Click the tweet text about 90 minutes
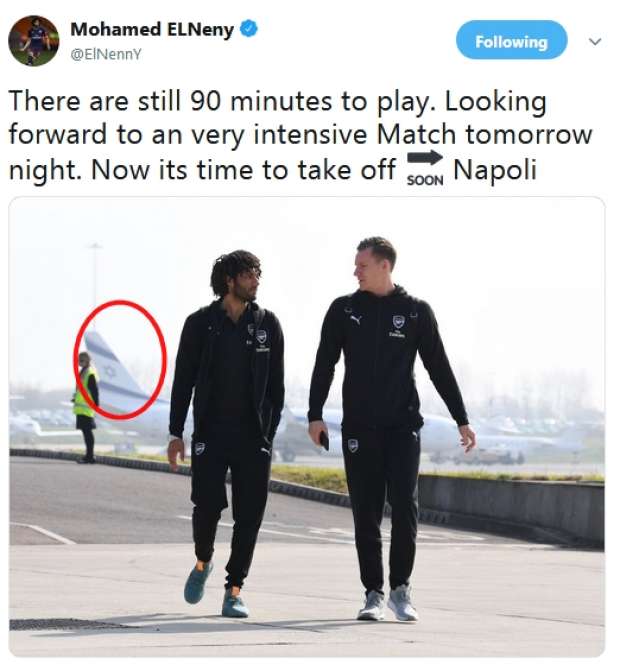The image size is (620, 671). point(300,136)
